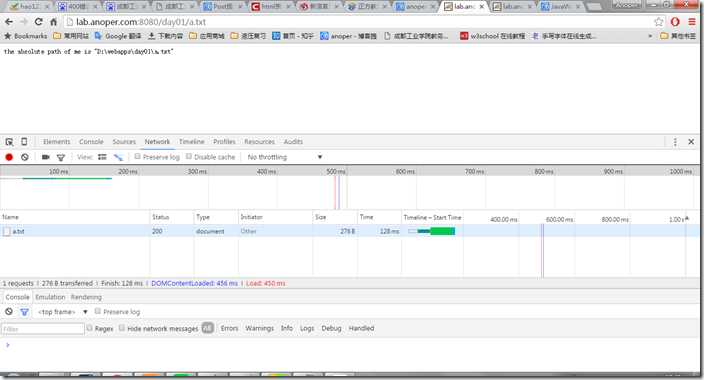The width and height of the screenshot is (704, 380).
Task: Toggle the device mode phone icon
Action: click(x=24, y=141)
